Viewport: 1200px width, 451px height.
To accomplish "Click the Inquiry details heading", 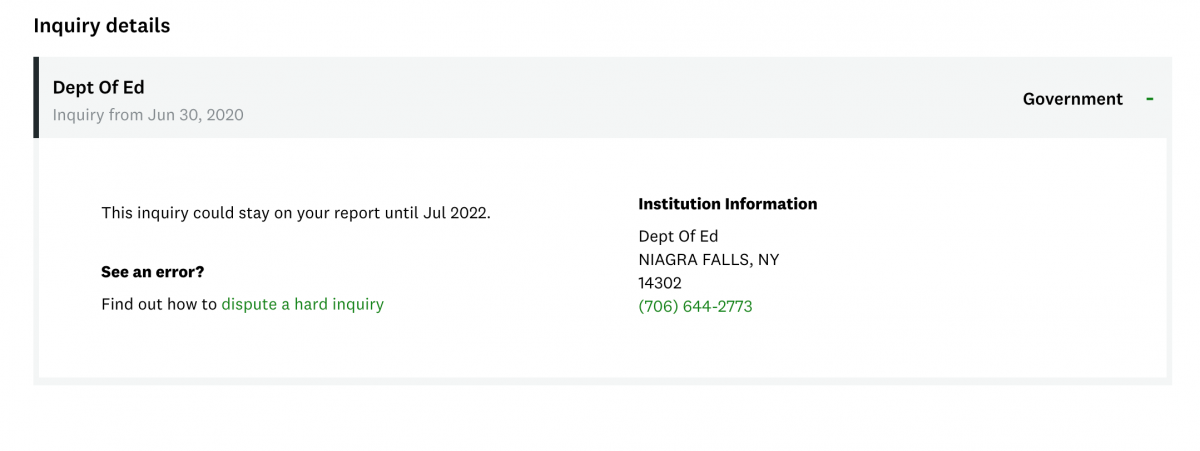I will [x=102, y=26].
